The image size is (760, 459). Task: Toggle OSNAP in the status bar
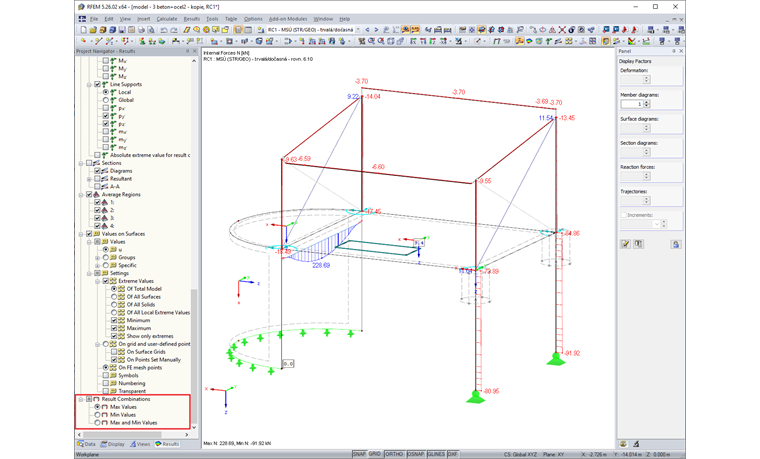pos(416,454)
